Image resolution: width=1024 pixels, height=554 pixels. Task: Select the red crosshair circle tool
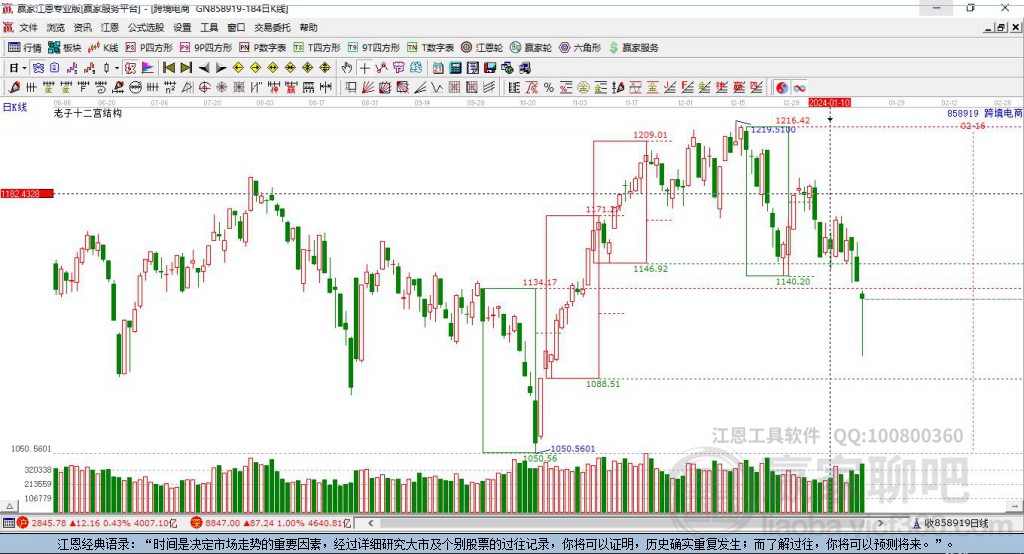point(204,87)
